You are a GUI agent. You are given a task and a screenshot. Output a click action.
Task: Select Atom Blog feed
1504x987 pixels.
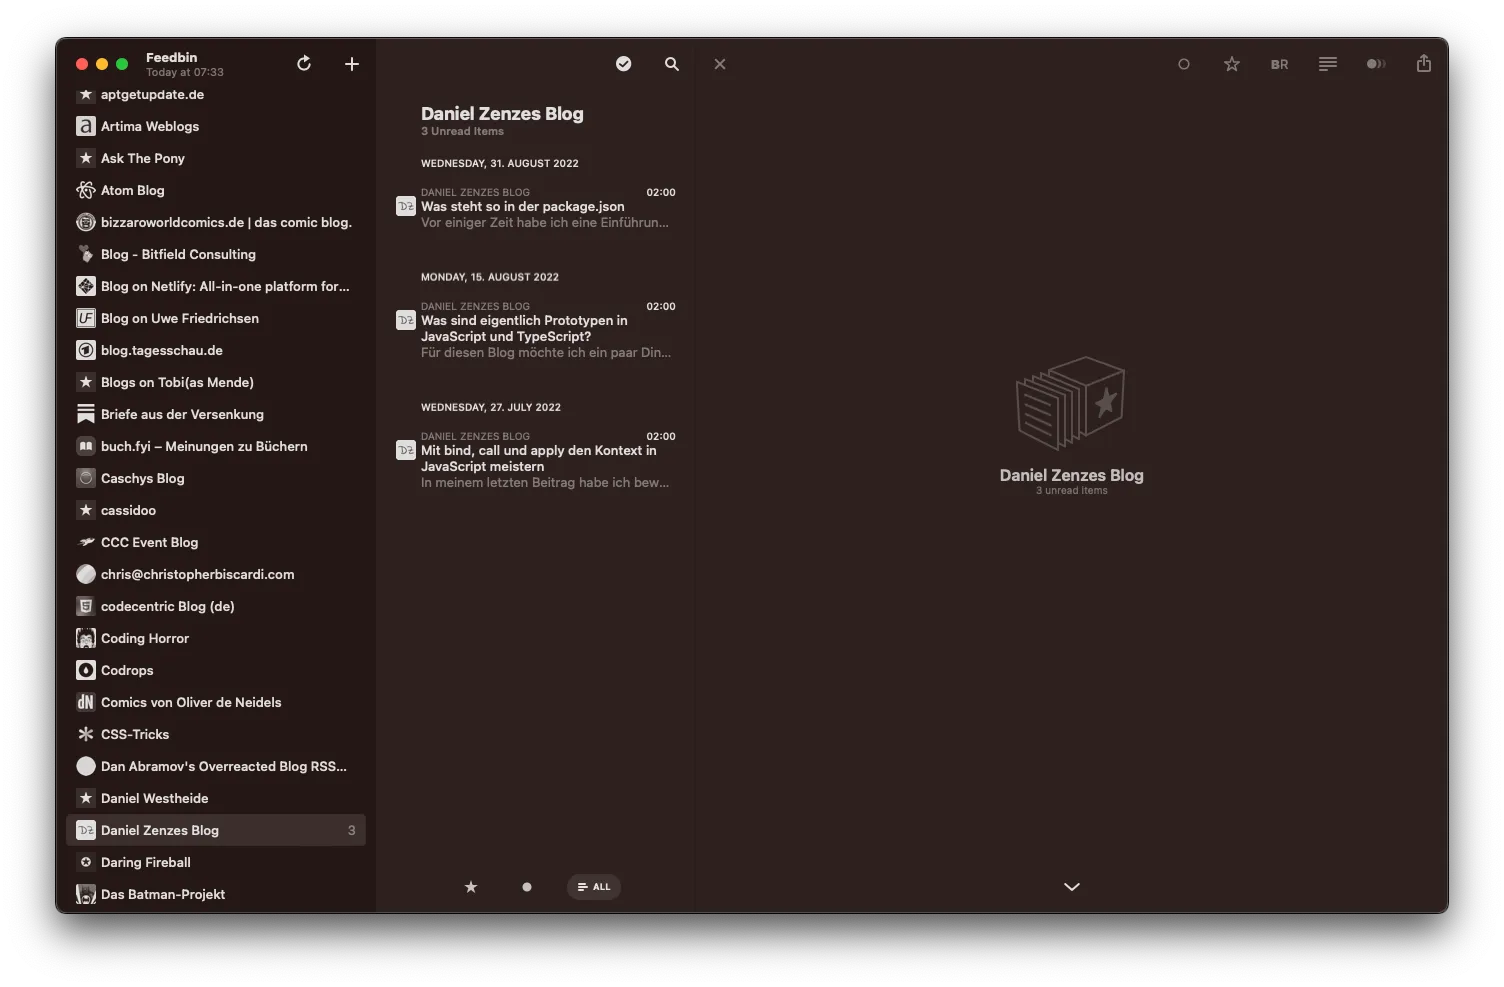(216, 190)
